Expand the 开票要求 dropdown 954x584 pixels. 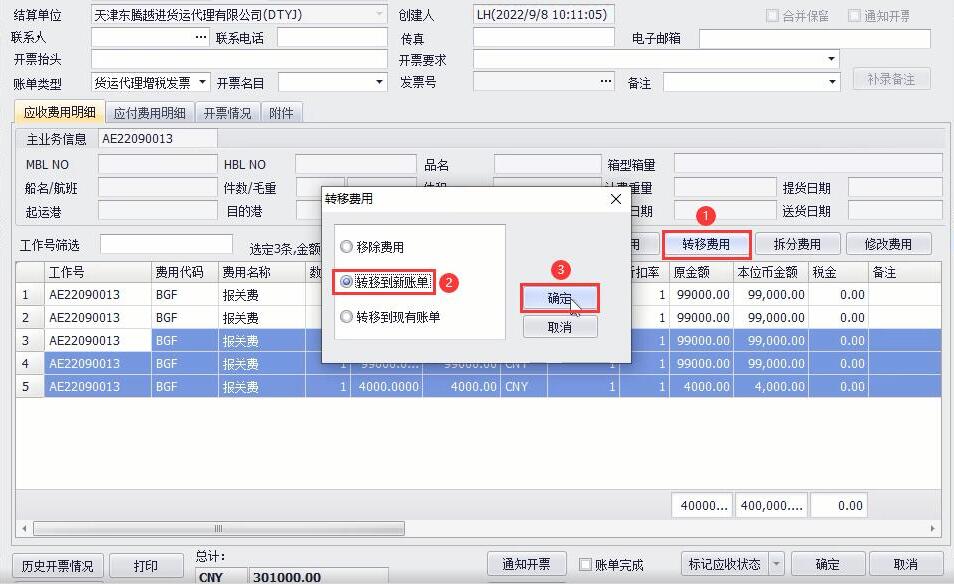coord(831,59)
